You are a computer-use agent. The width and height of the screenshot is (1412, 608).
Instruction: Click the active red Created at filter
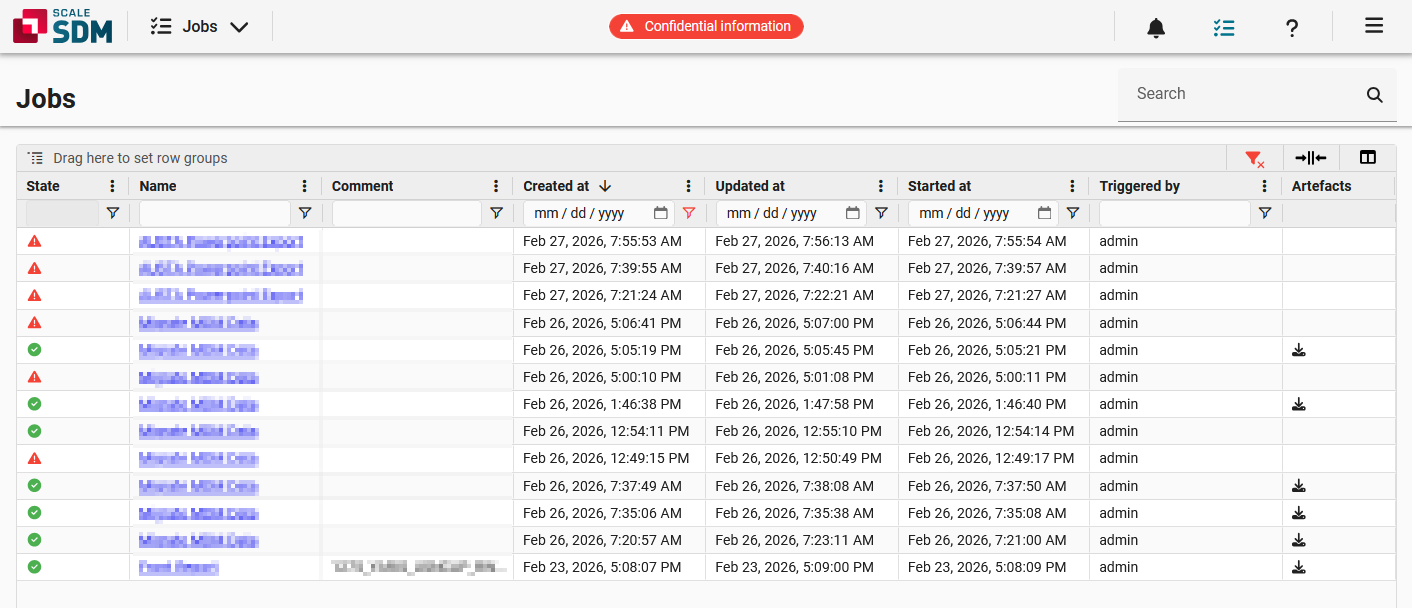688,213
